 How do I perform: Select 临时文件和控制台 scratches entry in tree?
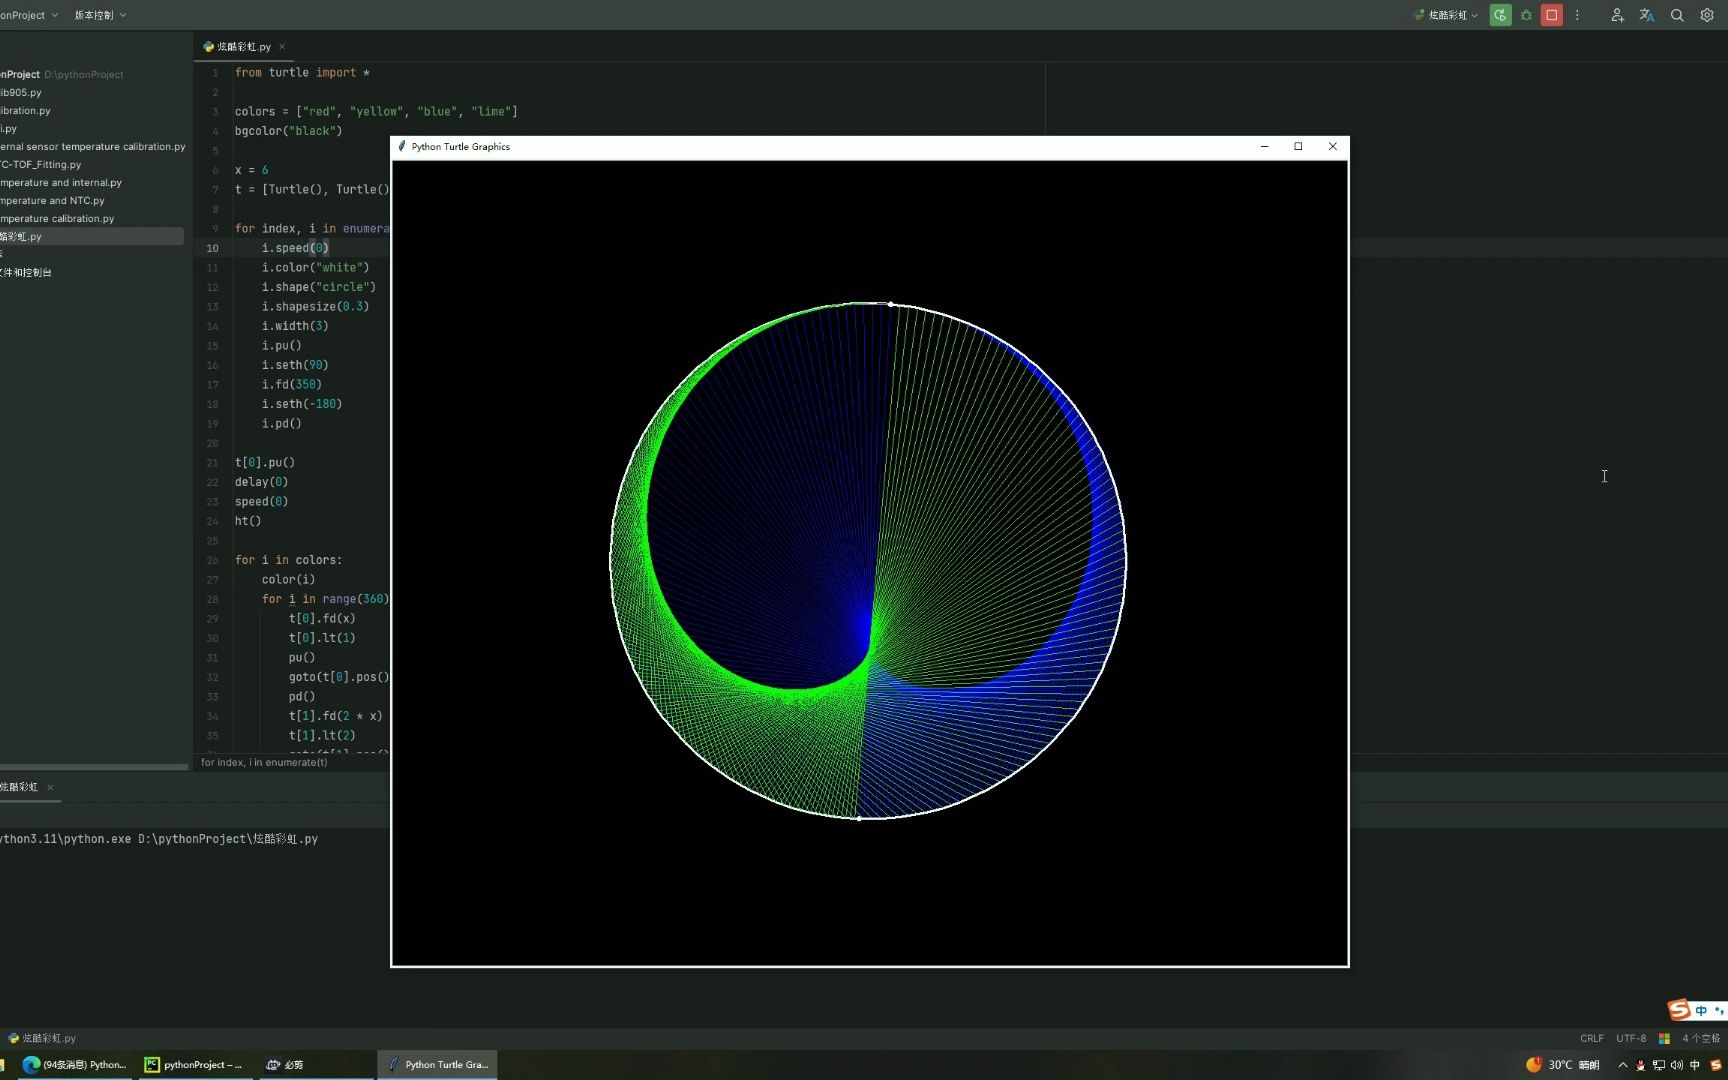(26, 272)
